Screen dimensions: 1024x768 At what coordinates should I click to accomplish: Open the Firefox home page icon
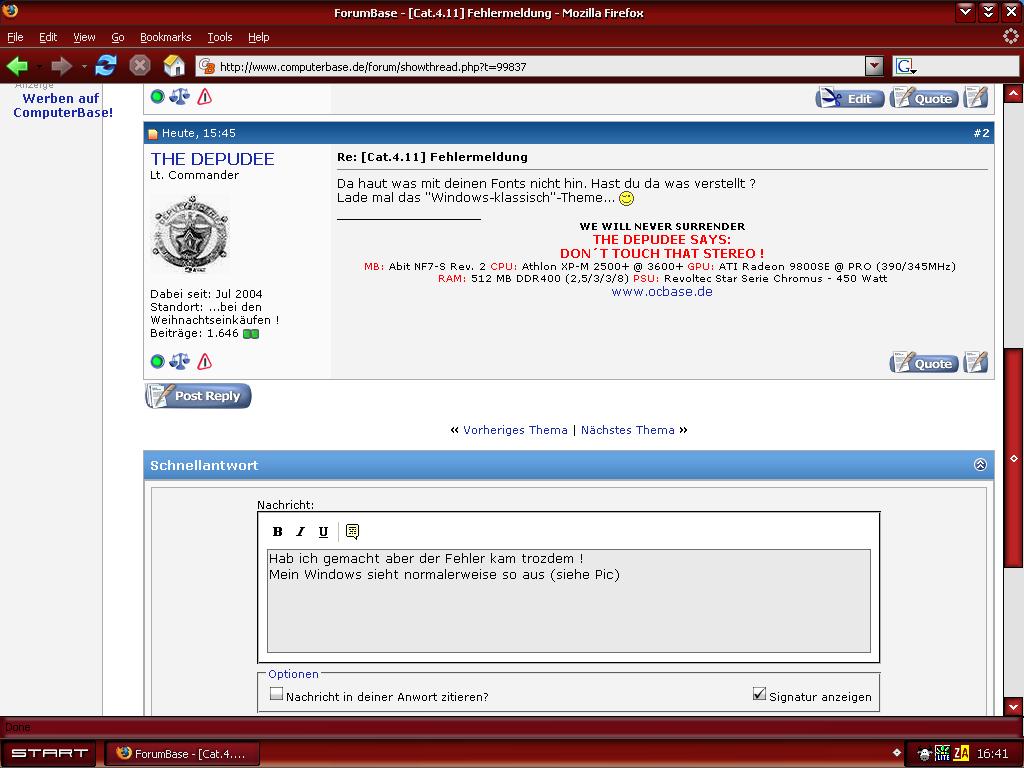tap(174, 65)
